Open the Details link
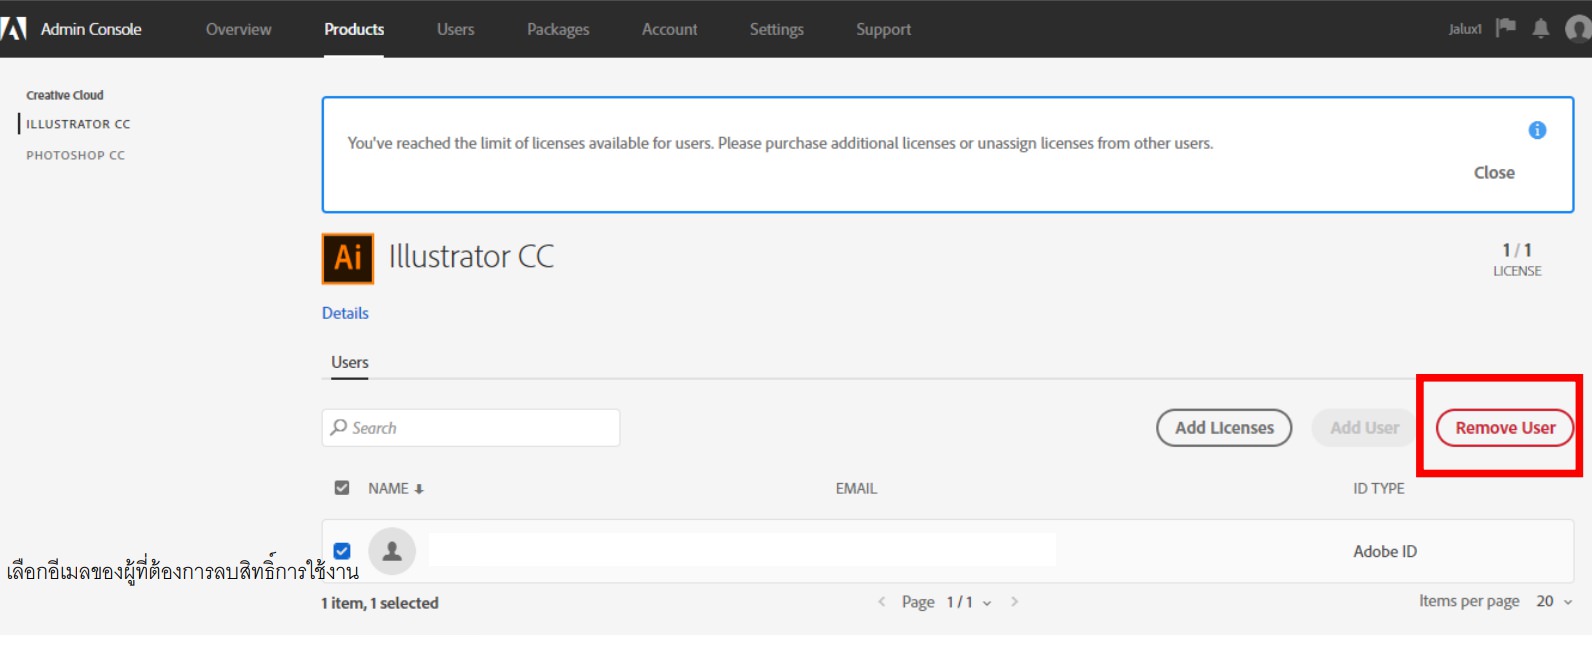 click(x=345, y=313)
